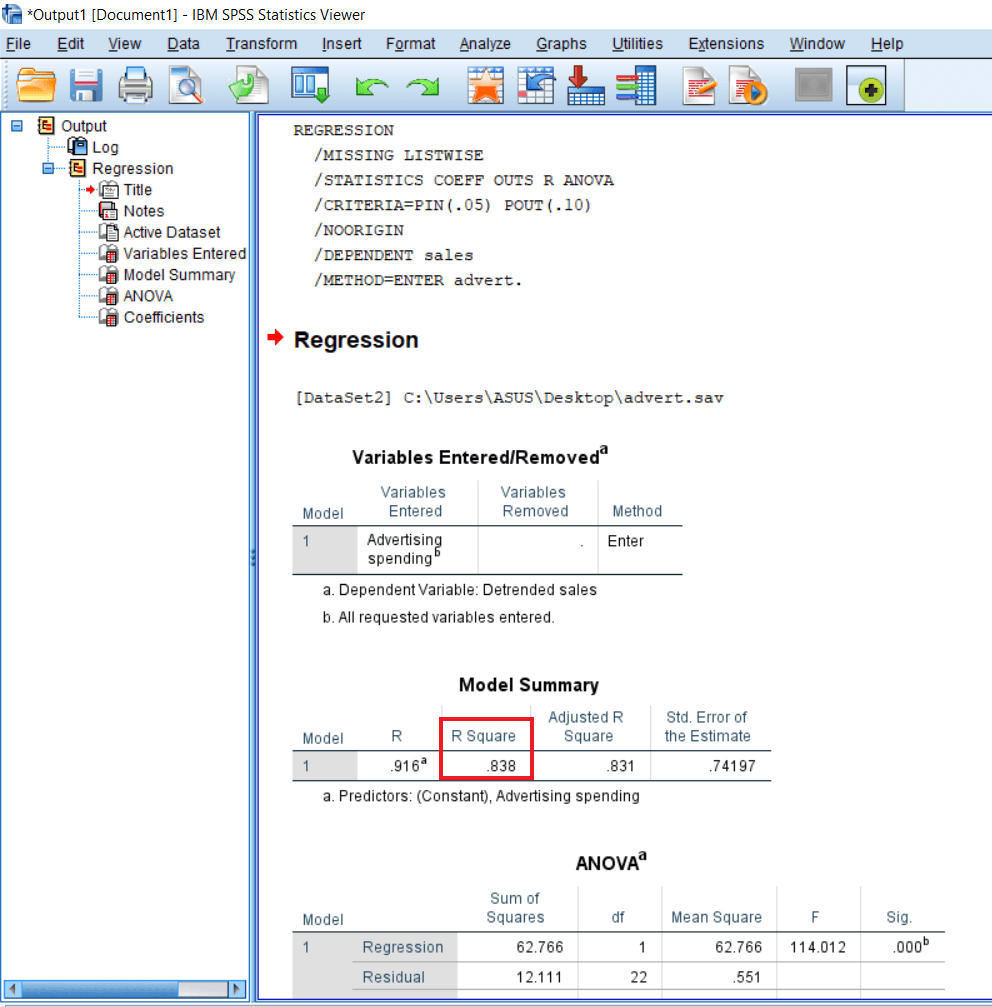The image size is (992, 1007).
Task: Select Coefficients in the outline tree
Action: pyautogui.click(x=164, y=317)
